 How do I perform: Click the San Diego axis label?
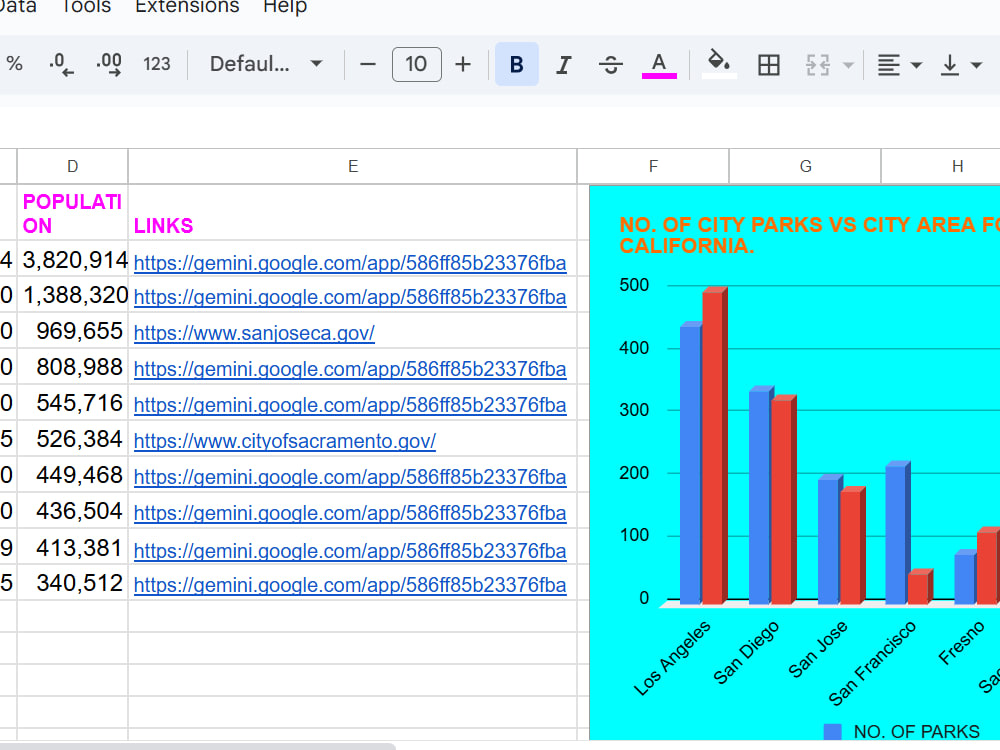click(746, 652)
